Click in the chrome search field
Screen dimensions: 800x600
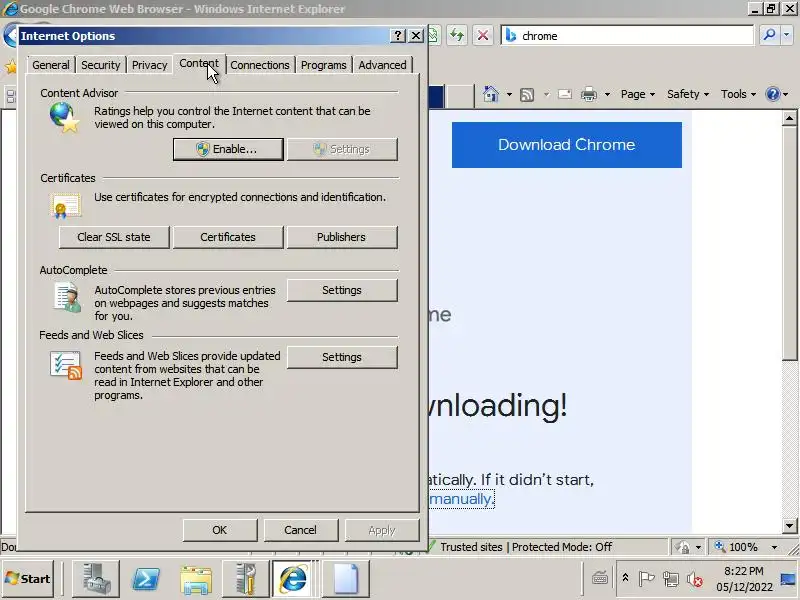click(x=628, y=36)
